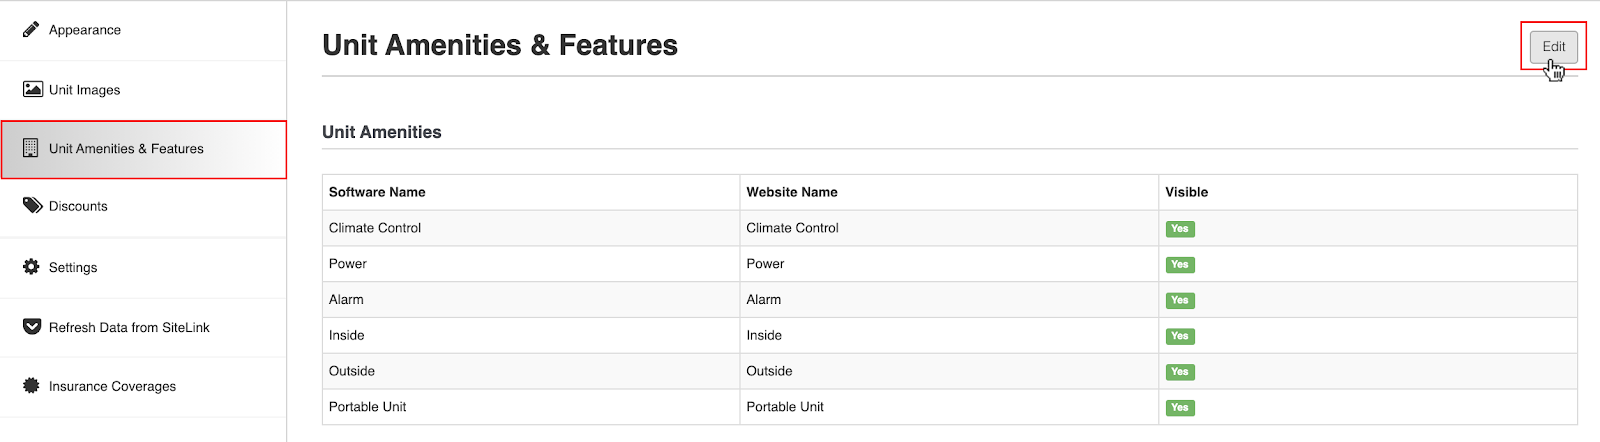Click the Software Name column header
Viewport: 1600px width, 442px height.
[377, 192]
